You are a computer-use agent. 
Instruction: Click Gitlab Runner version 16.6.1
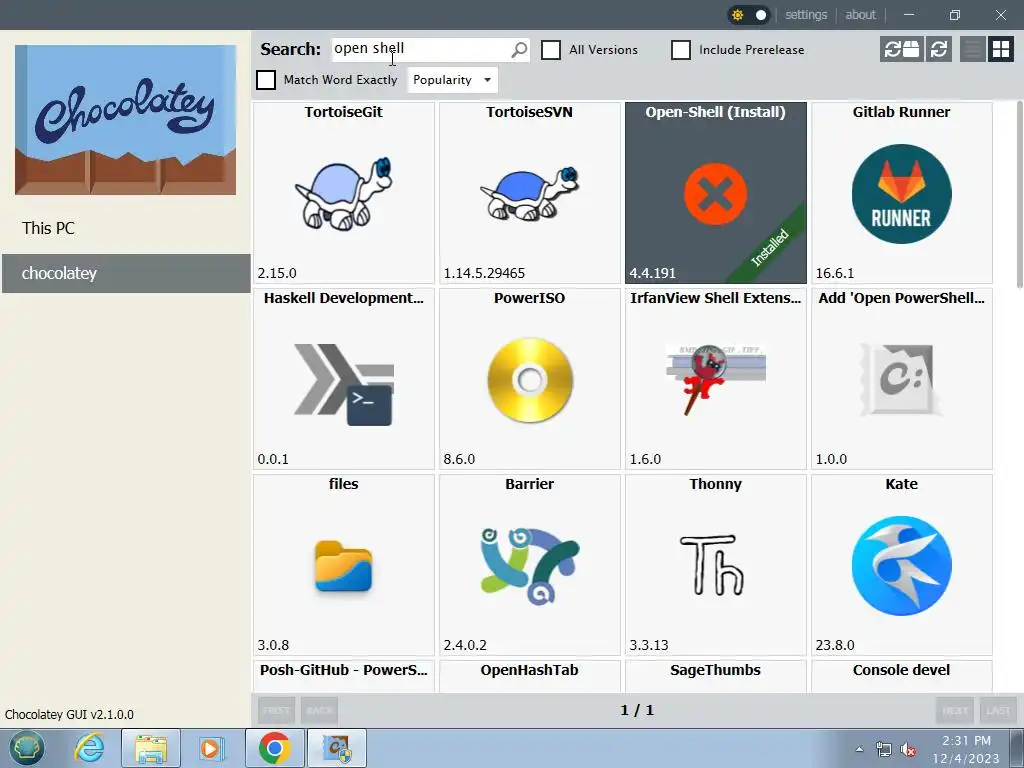[x=835, y=273]
